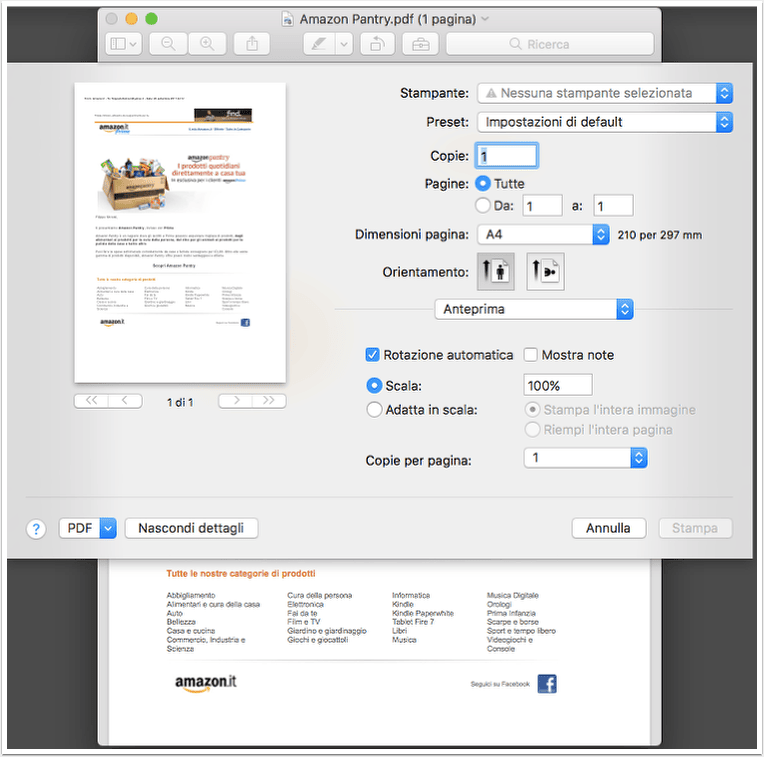Open the share icon in toolbar
The image size is (764, 757).
point(252,44)
